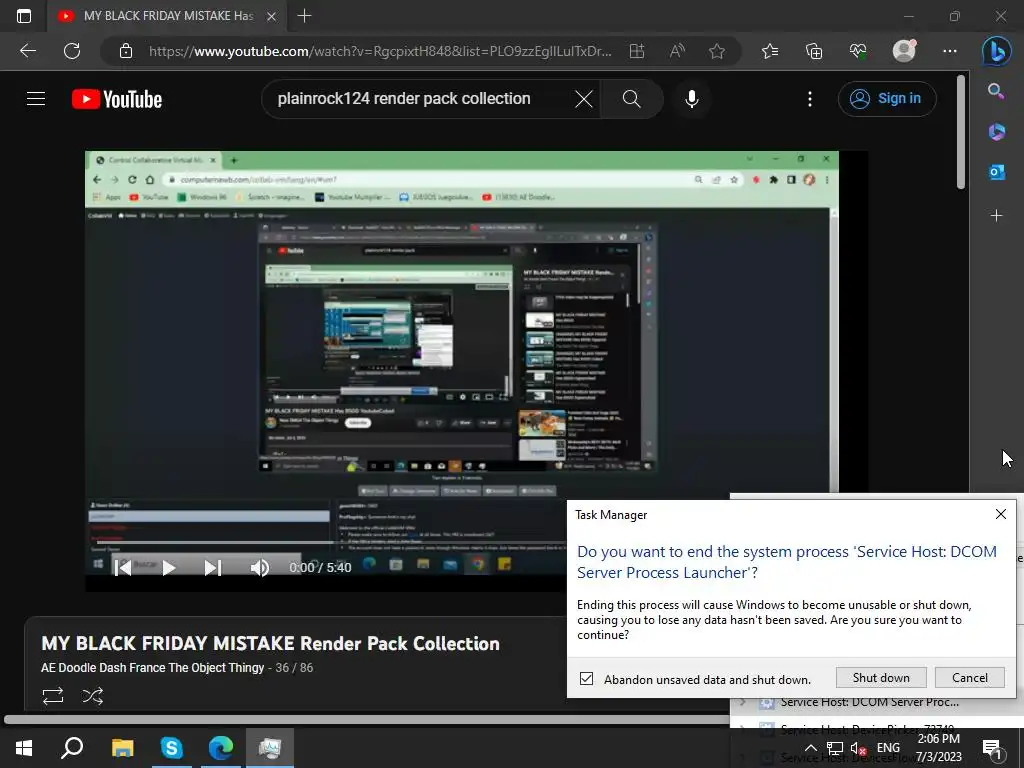Open Skype from the taskbar

coord(171,748)
